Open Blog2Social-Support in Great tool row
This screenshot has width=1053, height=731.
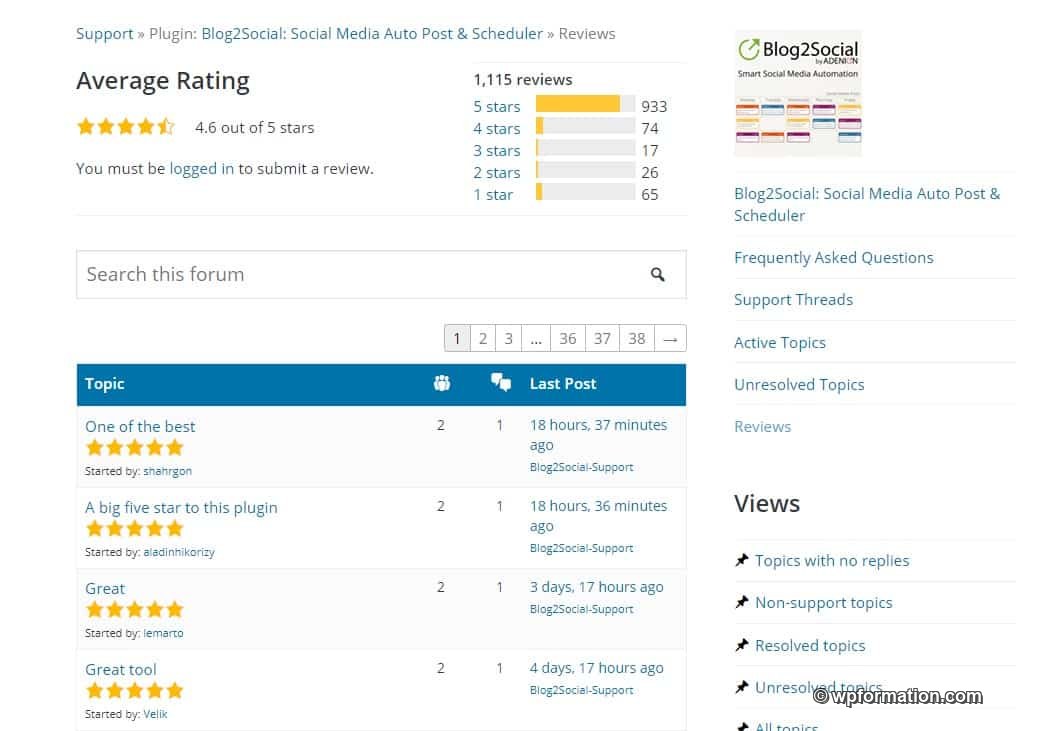(x=582, y=690)
